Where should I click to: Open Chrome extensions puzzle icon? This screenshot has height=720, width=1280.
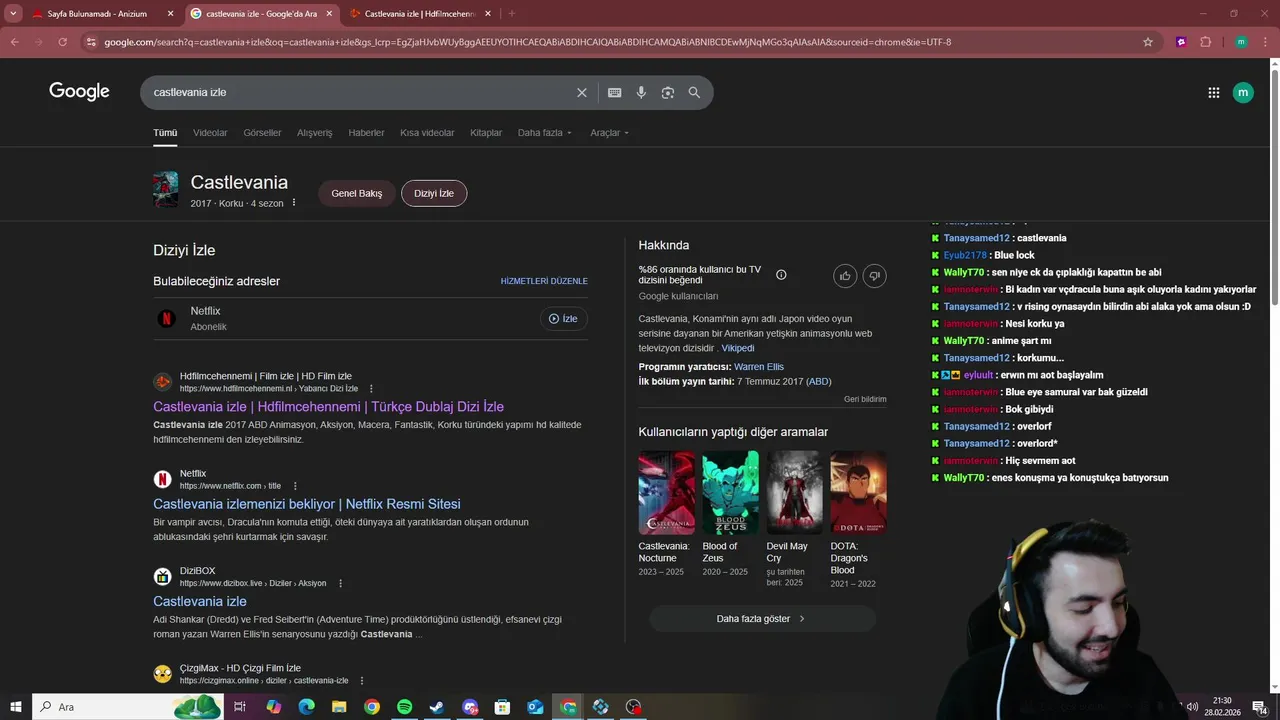(1206, 42)
